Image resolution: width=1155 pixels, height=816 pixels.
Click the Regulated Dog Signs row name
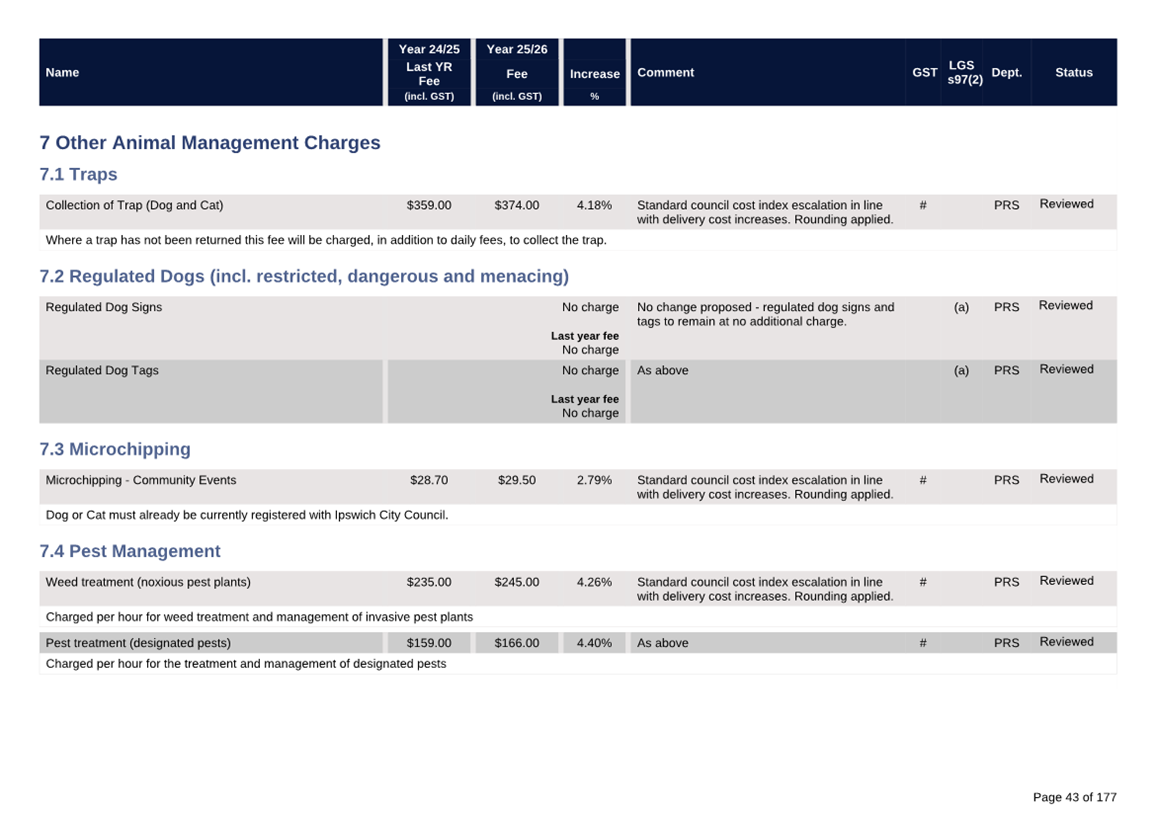pos(103,308)
